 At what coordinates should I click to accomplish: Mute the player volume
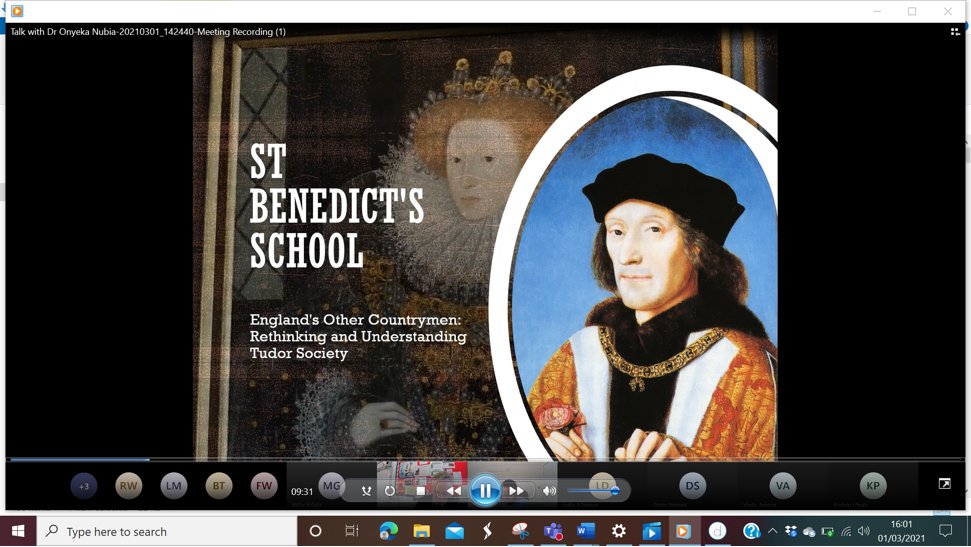coord(549,491)
